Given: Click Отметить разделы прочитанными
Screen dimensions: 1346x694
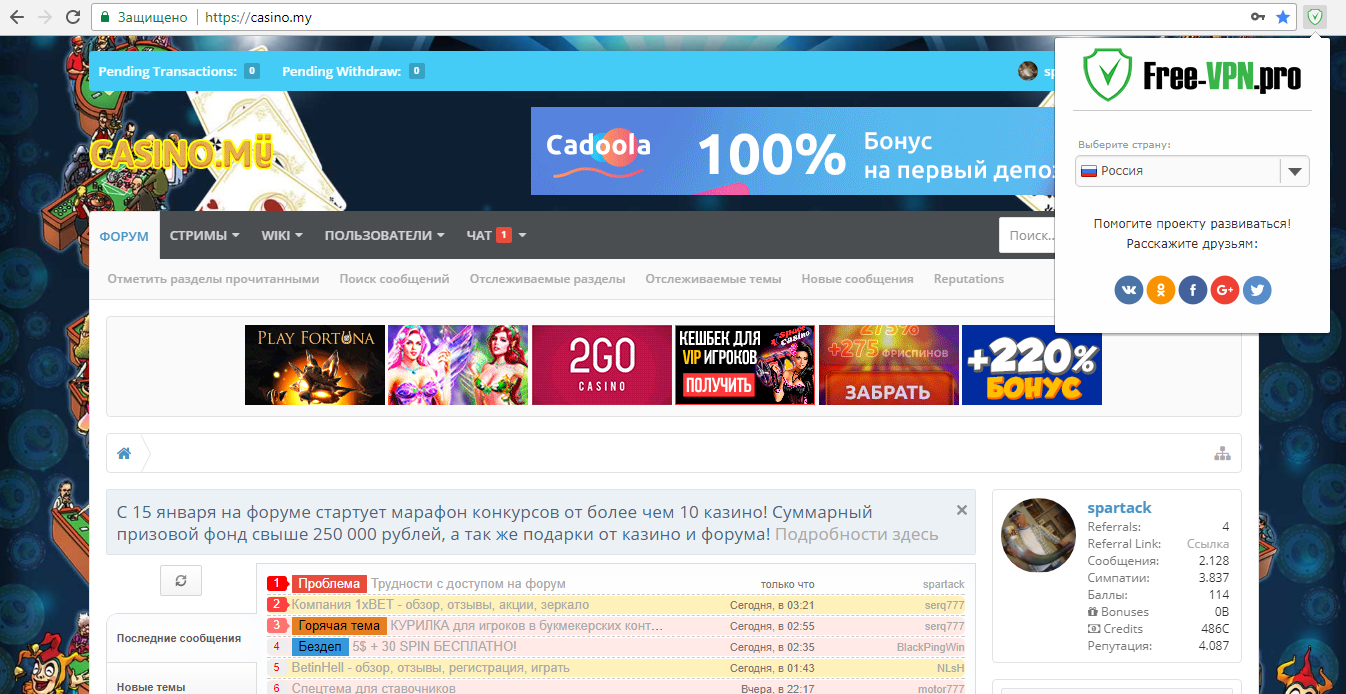Looking at the screenshot, I should point(213,279).
